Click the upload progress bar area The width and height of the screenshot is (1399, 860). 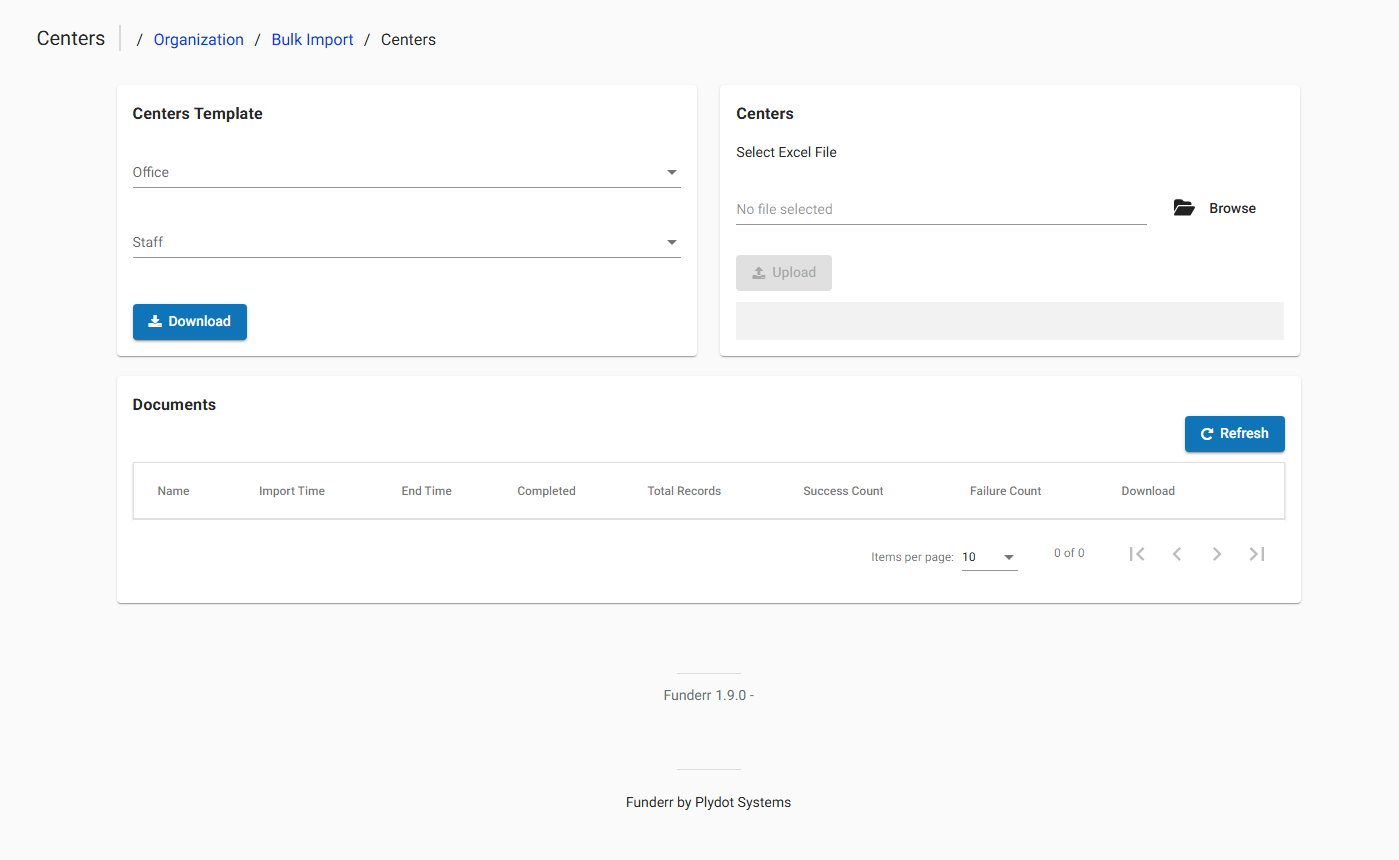1009,320
